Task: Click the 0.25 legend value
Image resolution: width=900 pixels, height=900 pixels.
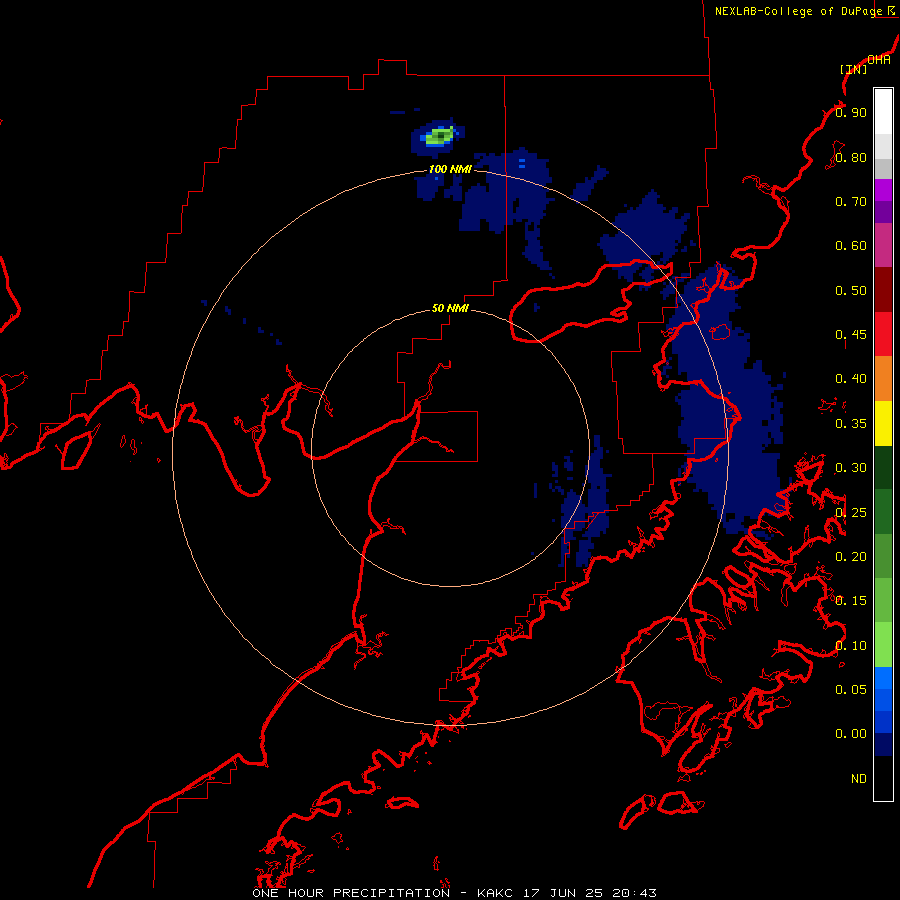Action: point(851,513)
